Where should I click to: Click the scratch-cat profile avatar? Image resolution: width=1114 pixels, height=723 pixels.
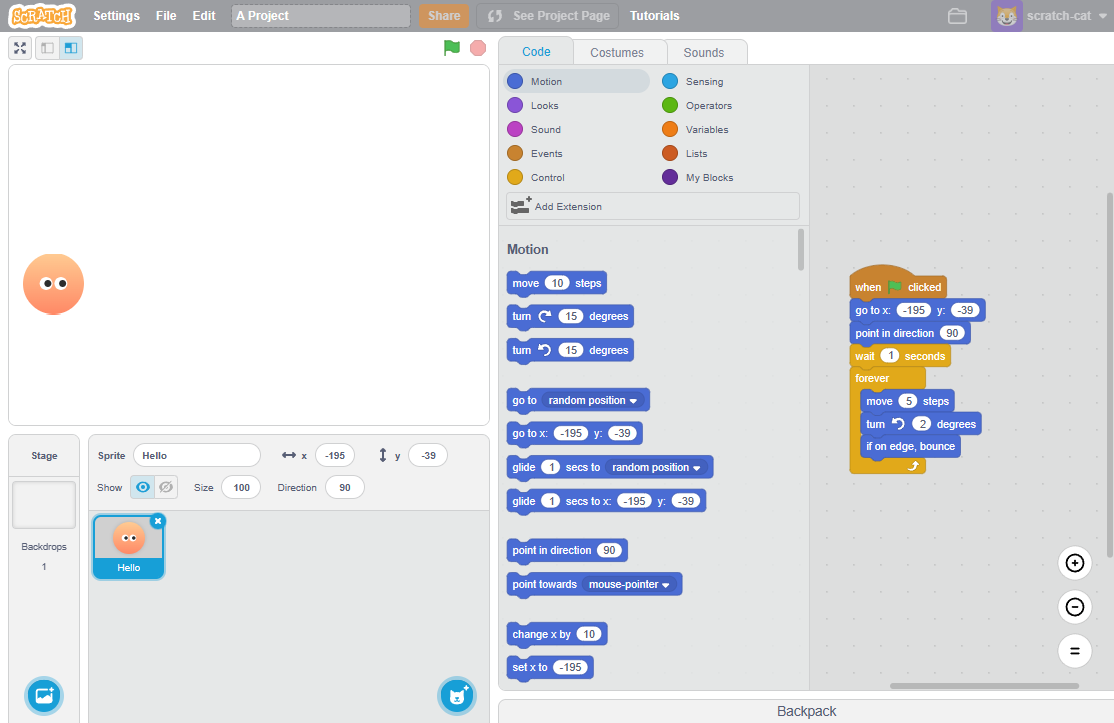(1006, 16)
